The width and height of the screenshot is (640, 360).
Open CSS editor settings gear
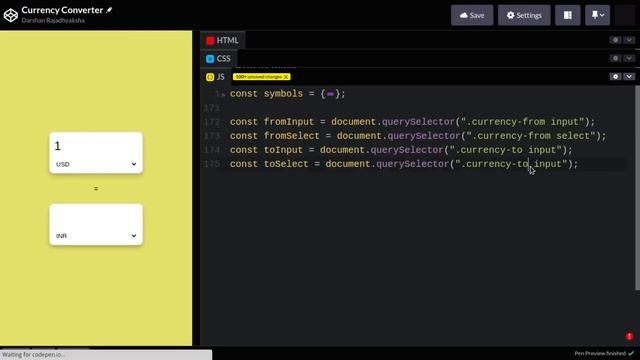(616, 58)
